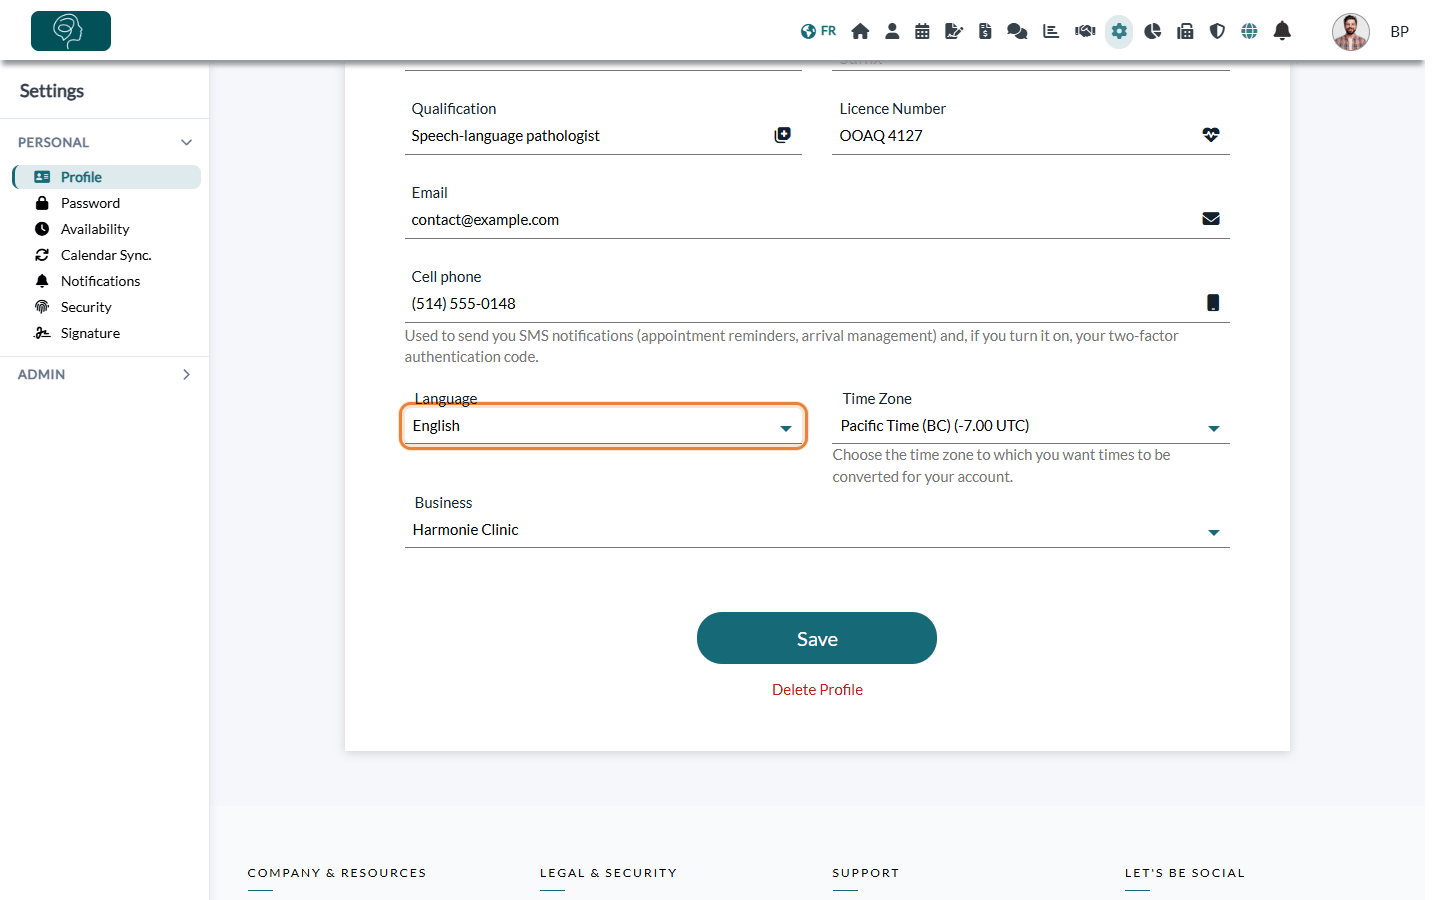Click the Delete Profile link
This screenshot has width=1440, height=900.
tap(817, 690)
